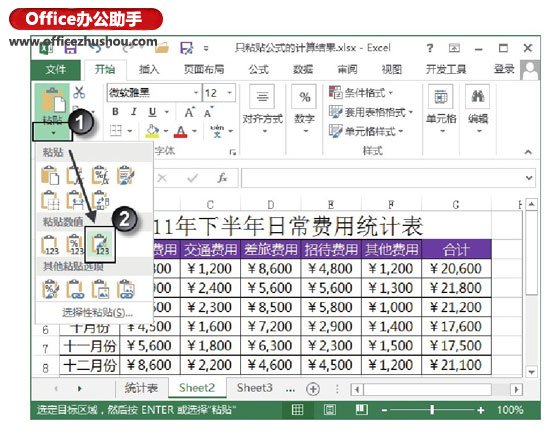The height and width of the screenshot is (434, 560).
Task: Select the No Borders paste option
Action: tap(50, 200)
